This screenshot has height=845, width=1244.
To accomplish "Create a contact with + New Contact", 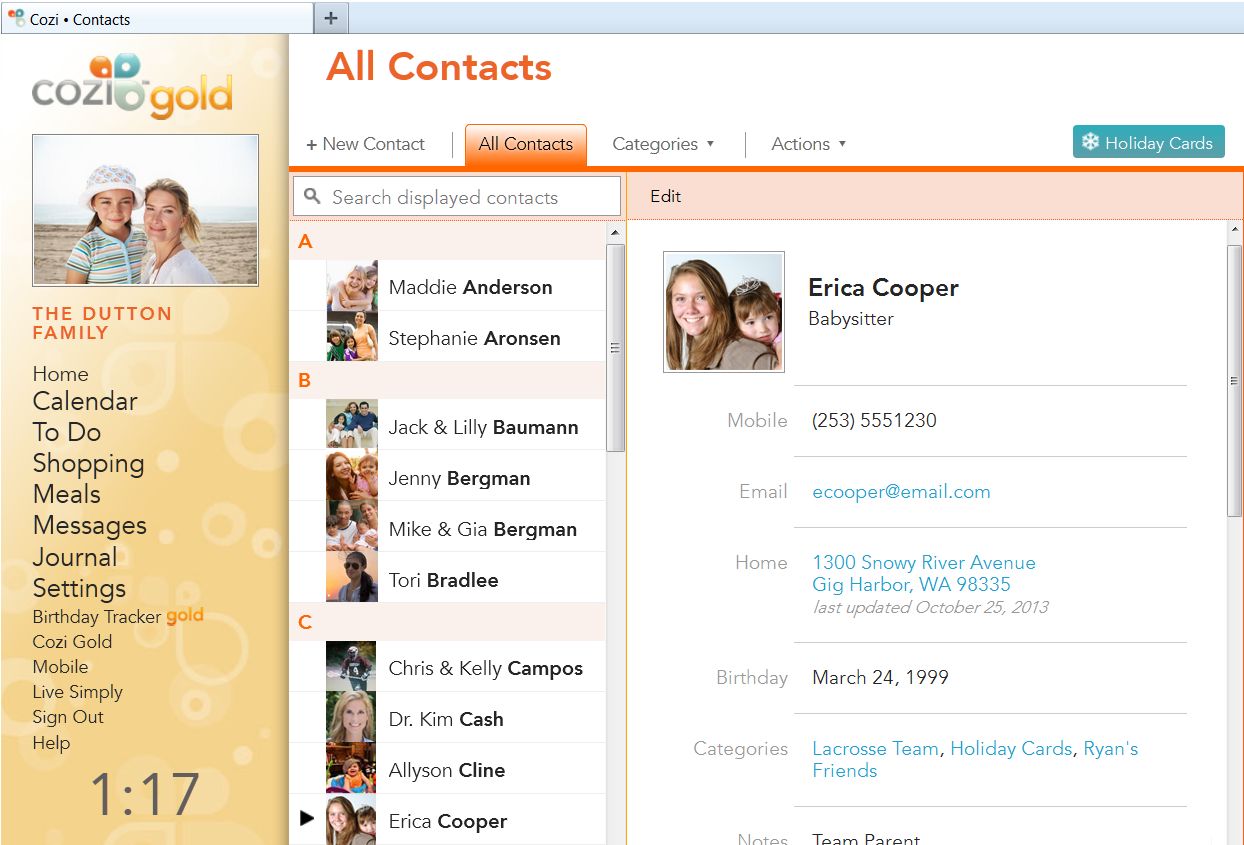I will (x=365, y=144).
